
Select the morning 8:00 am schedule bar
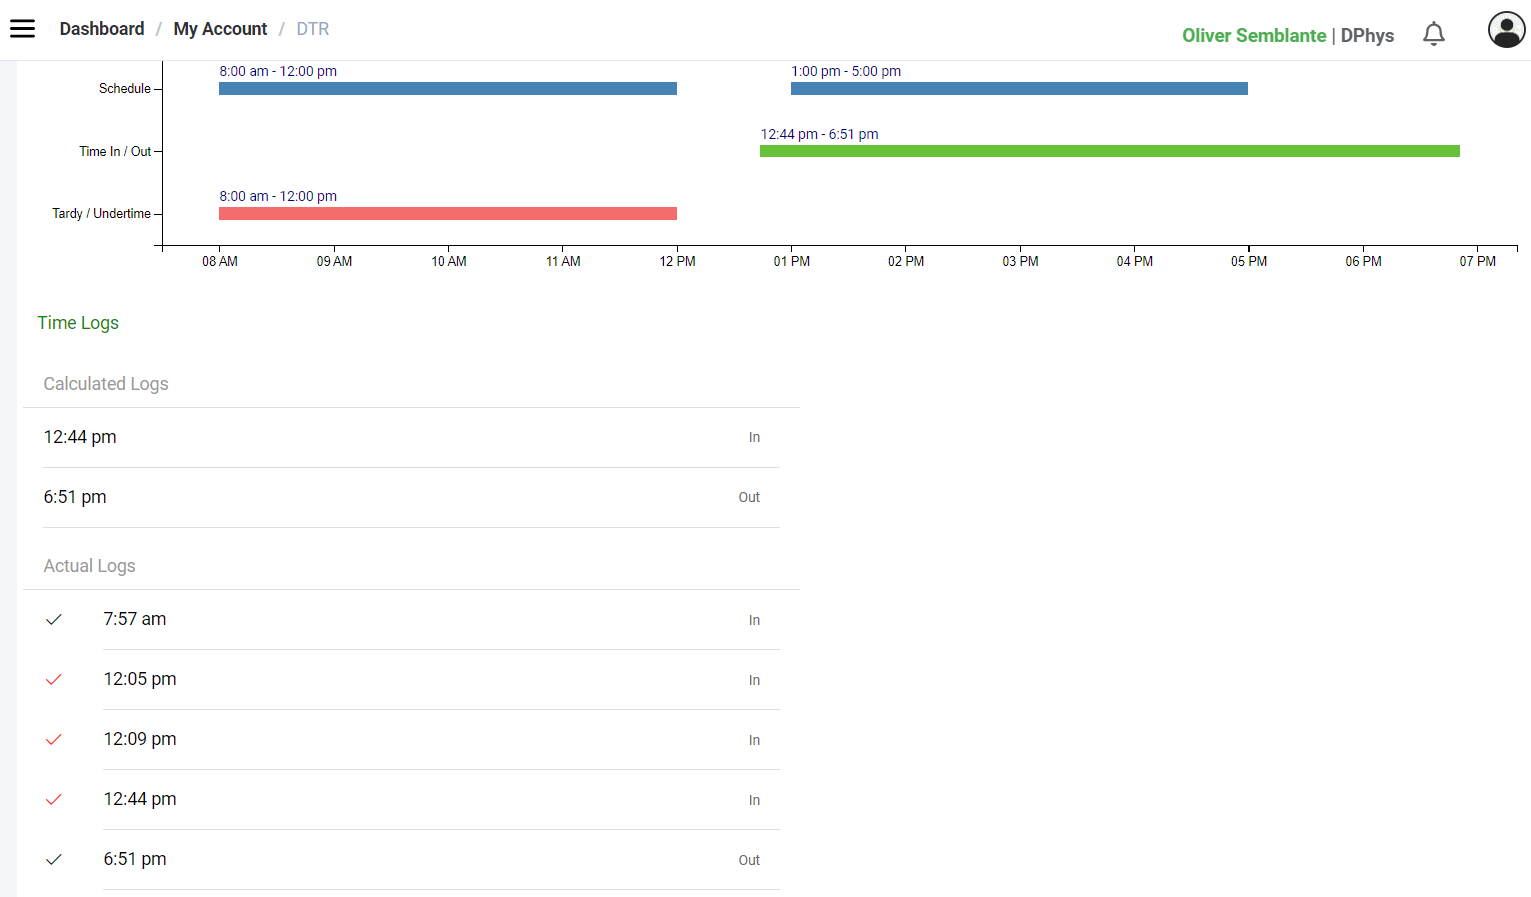click(x=447, y=89)
